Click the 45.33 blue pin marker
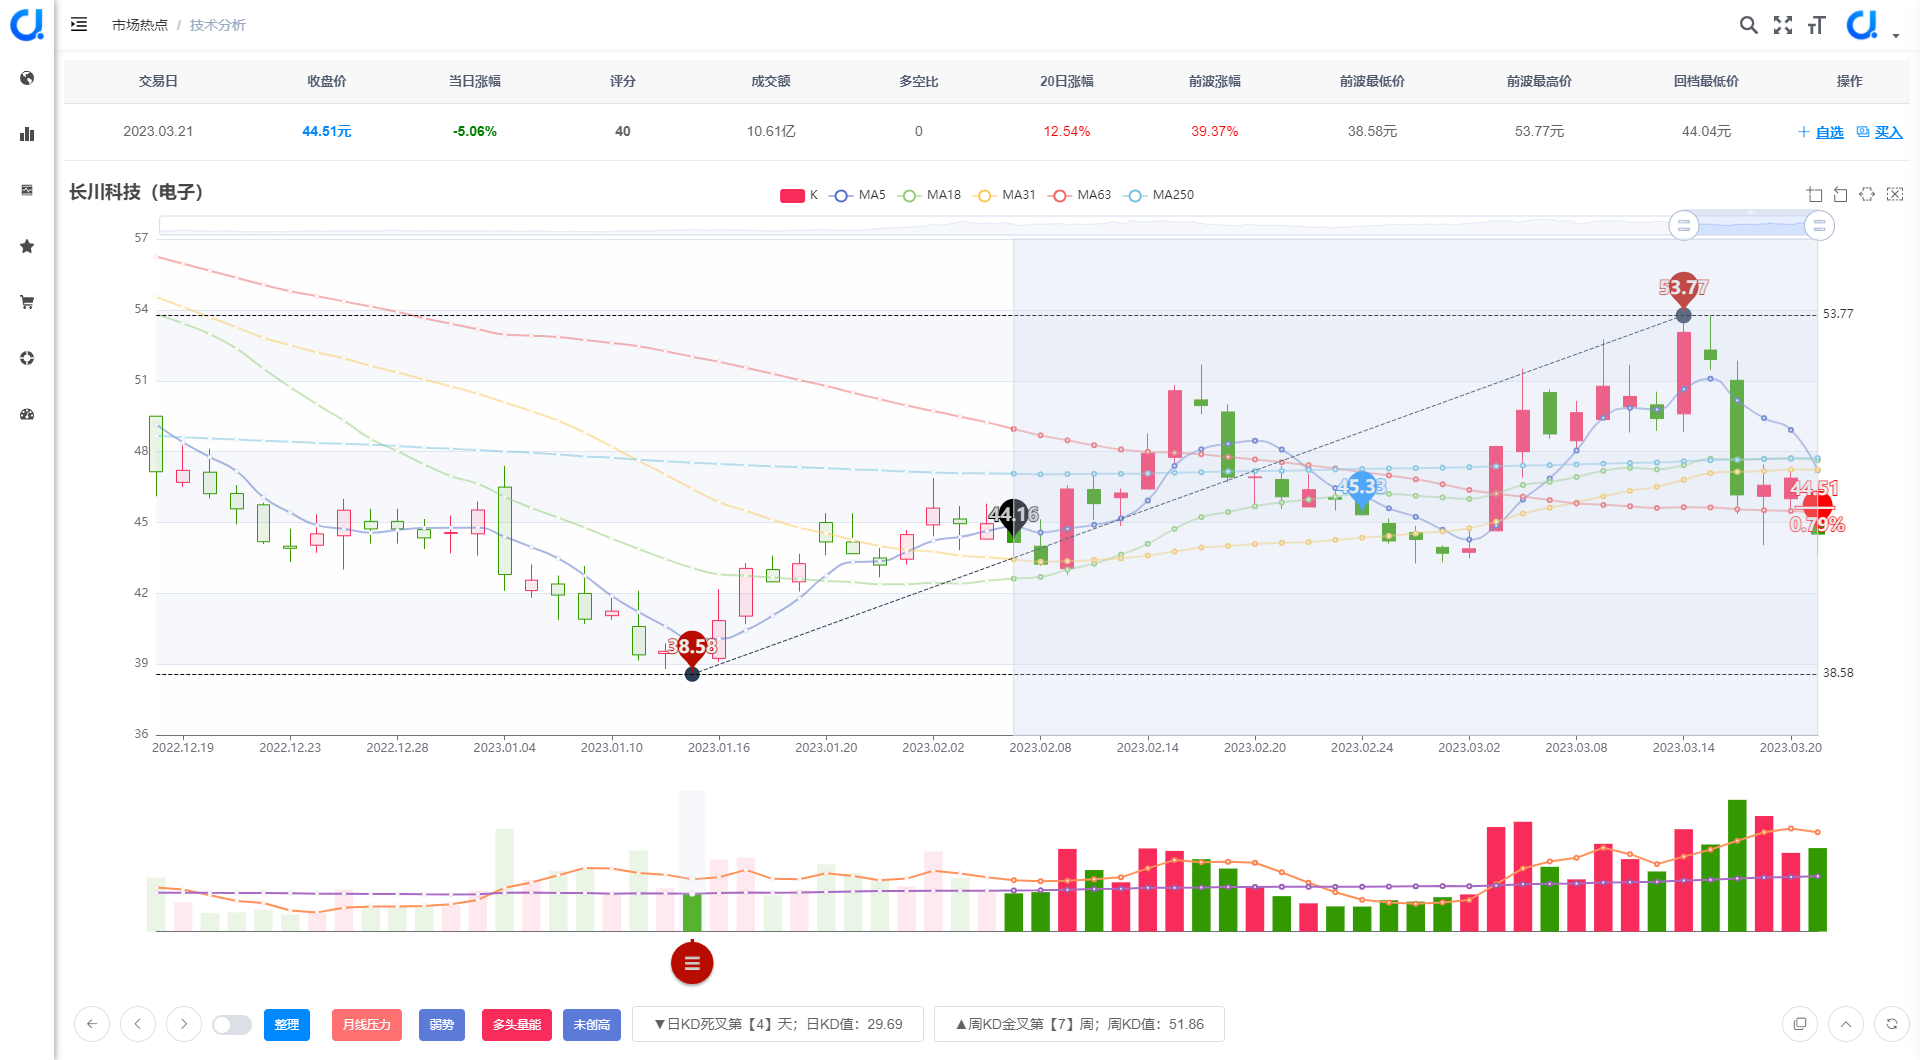 pos(1361,487)
